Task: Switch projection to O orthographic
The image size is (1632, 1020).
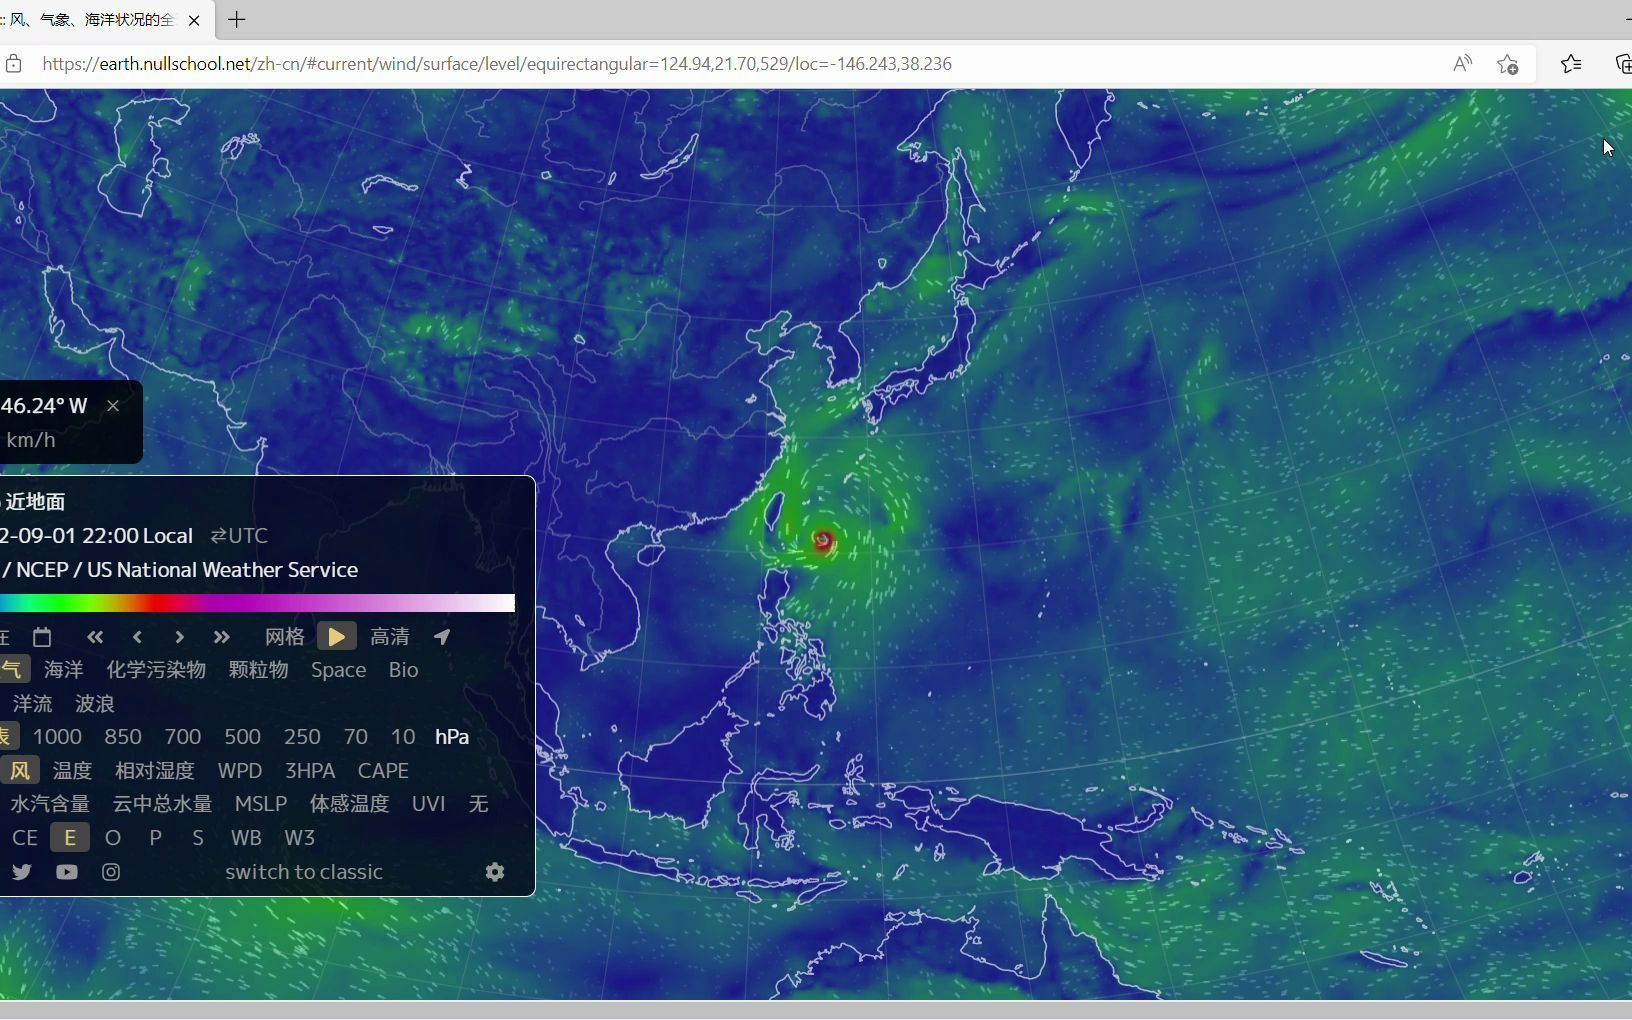Action: [x=113, y=838]
